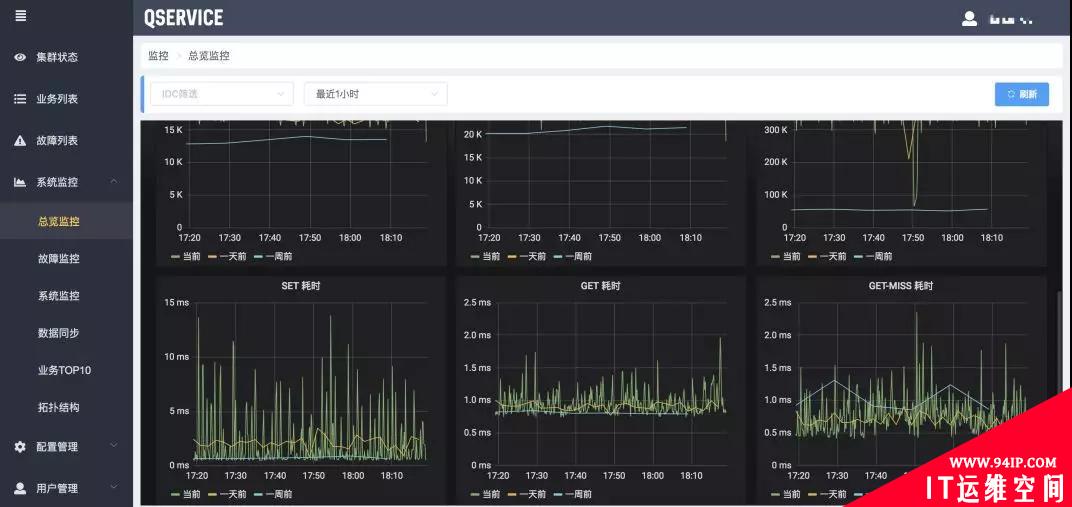1072x507 pixels.
Task: Click the eye icon beside 集群状态
Action: [21, 57]
